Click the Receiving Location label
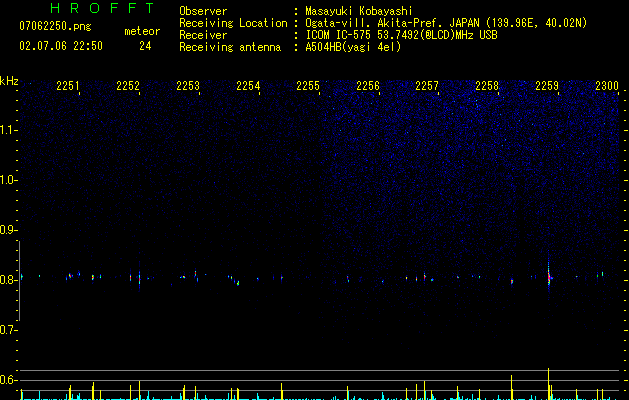The height and width of the screenshot is (400, 629). 233,23
